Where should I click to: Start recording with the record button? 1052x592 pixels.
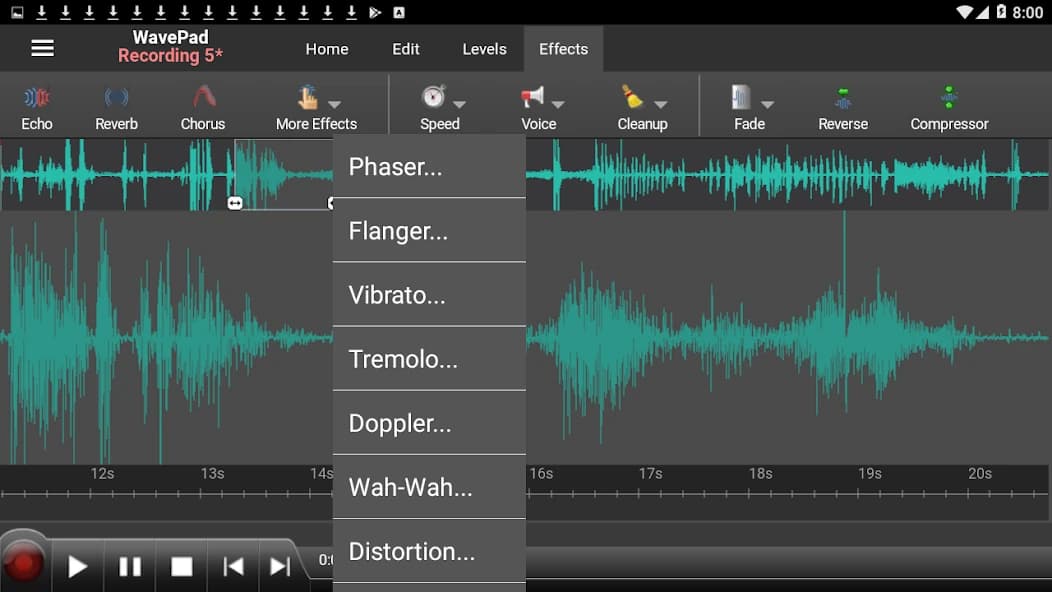click(24, 565)
